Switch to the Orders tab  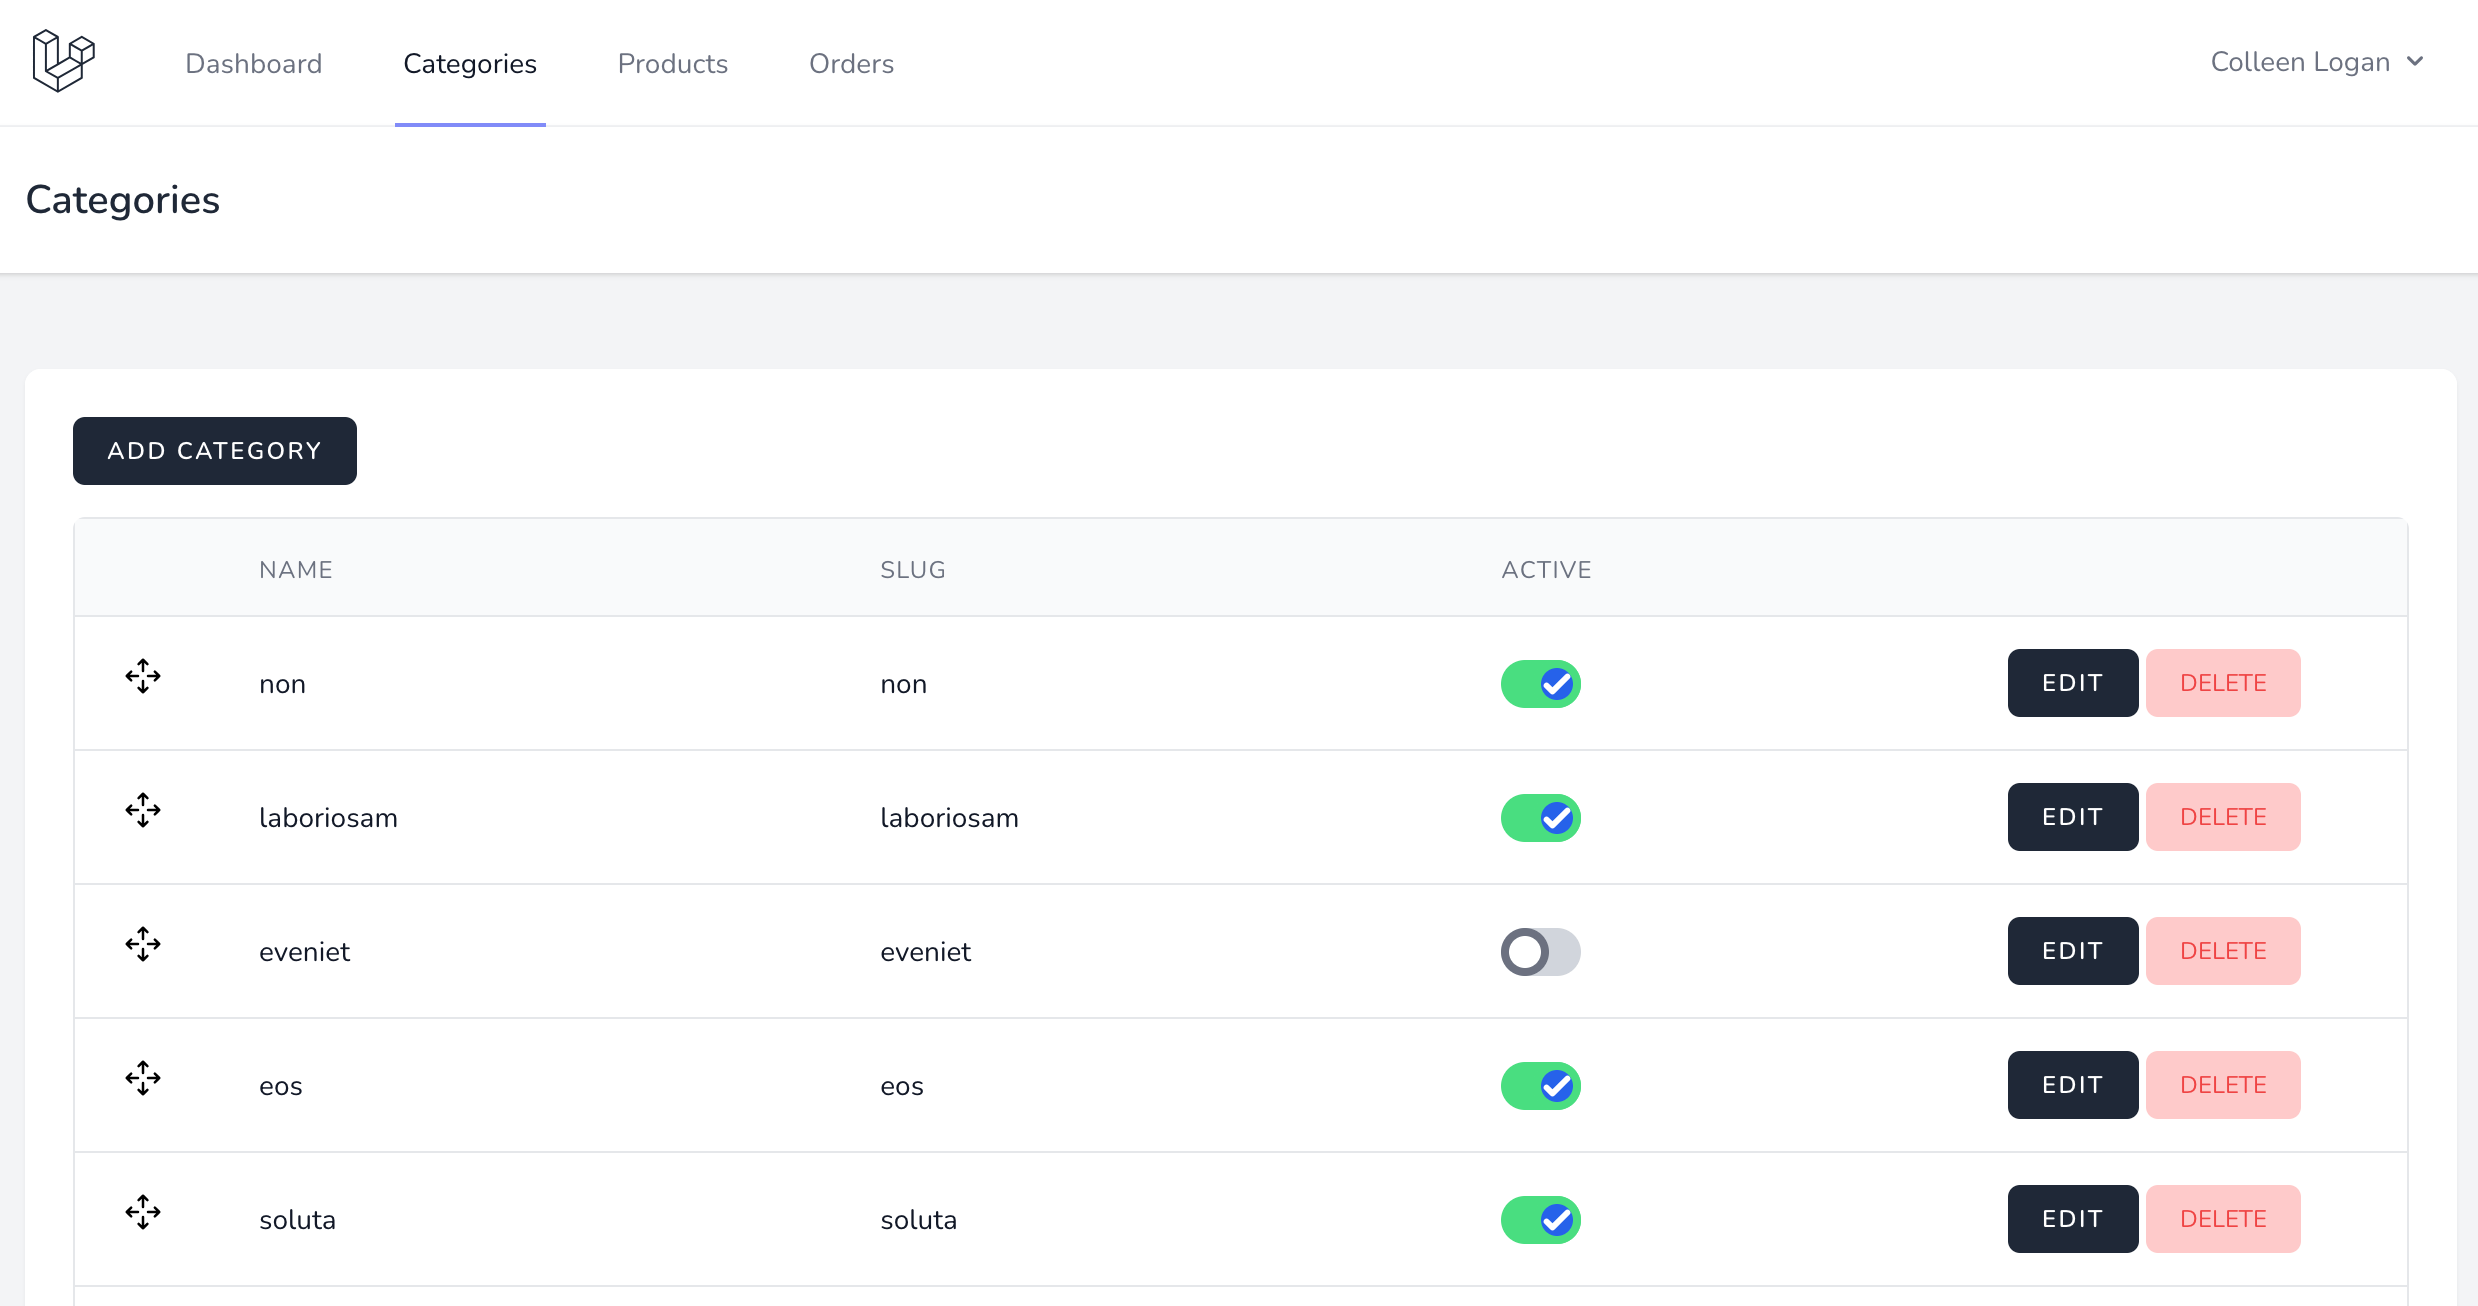(851, 64)
